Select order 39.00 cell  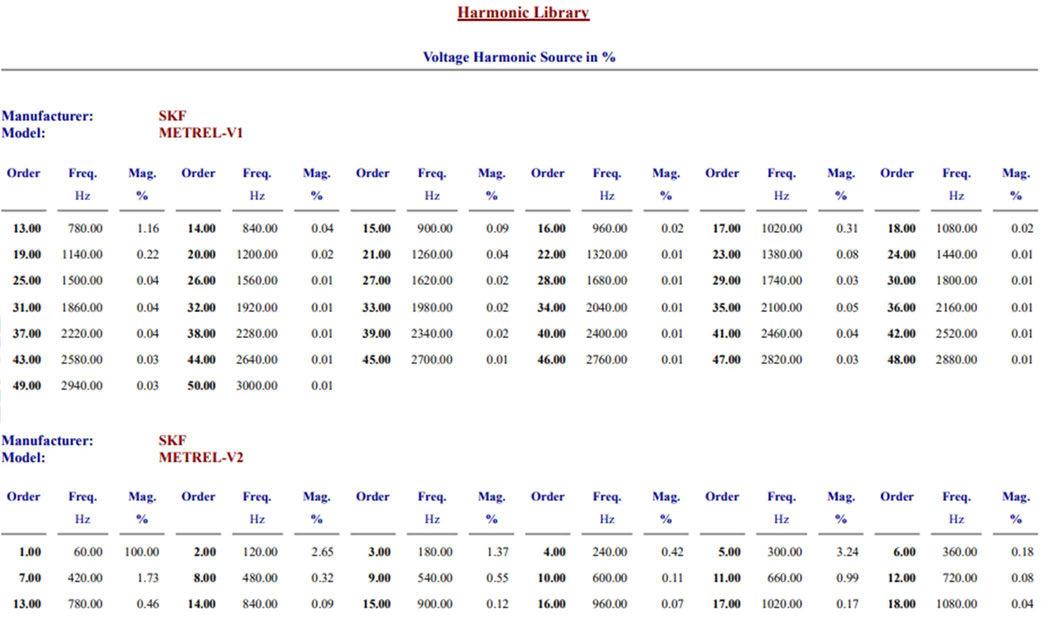click(x=376, y=333)
